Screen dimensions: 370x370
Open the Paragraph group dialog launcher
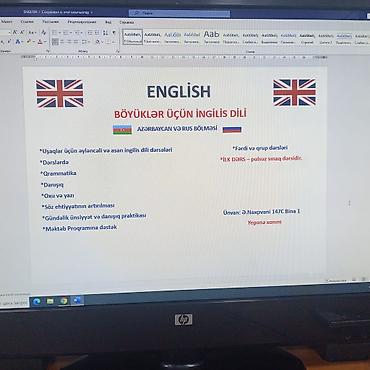(118, 51)
